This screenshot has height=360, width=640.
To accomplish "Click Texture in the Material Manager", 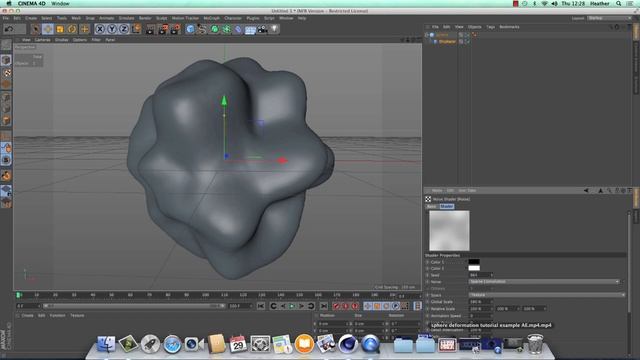I will pos(77,316).
